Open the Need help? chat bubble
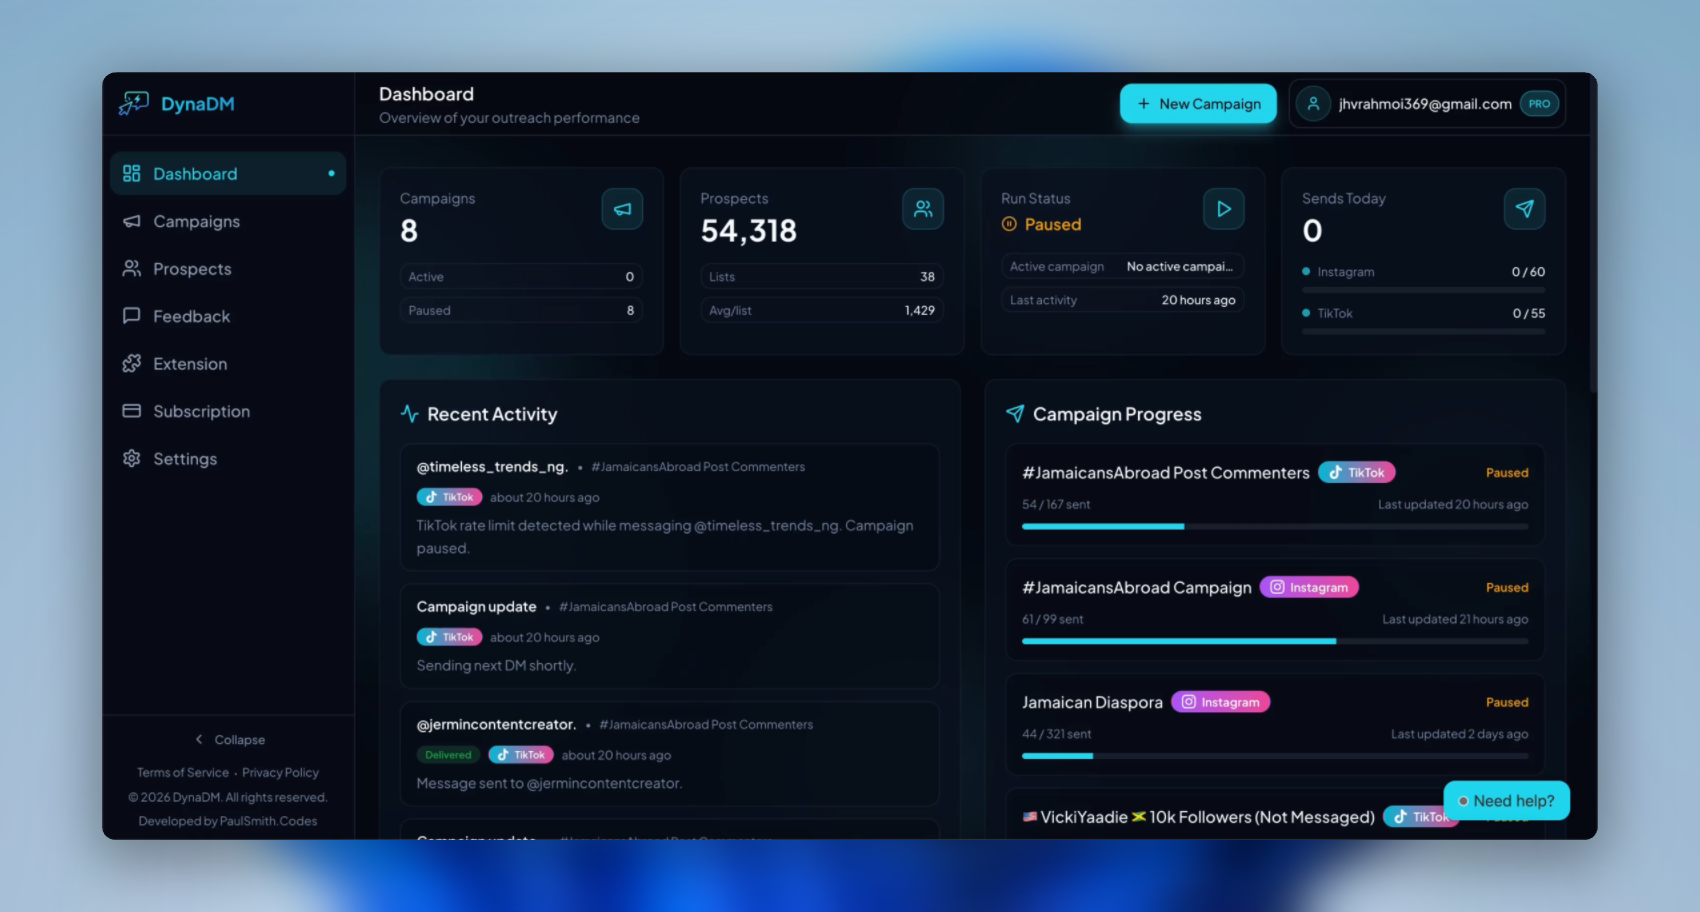Screen dimensions: 1700x912 tap(1506, 800)
